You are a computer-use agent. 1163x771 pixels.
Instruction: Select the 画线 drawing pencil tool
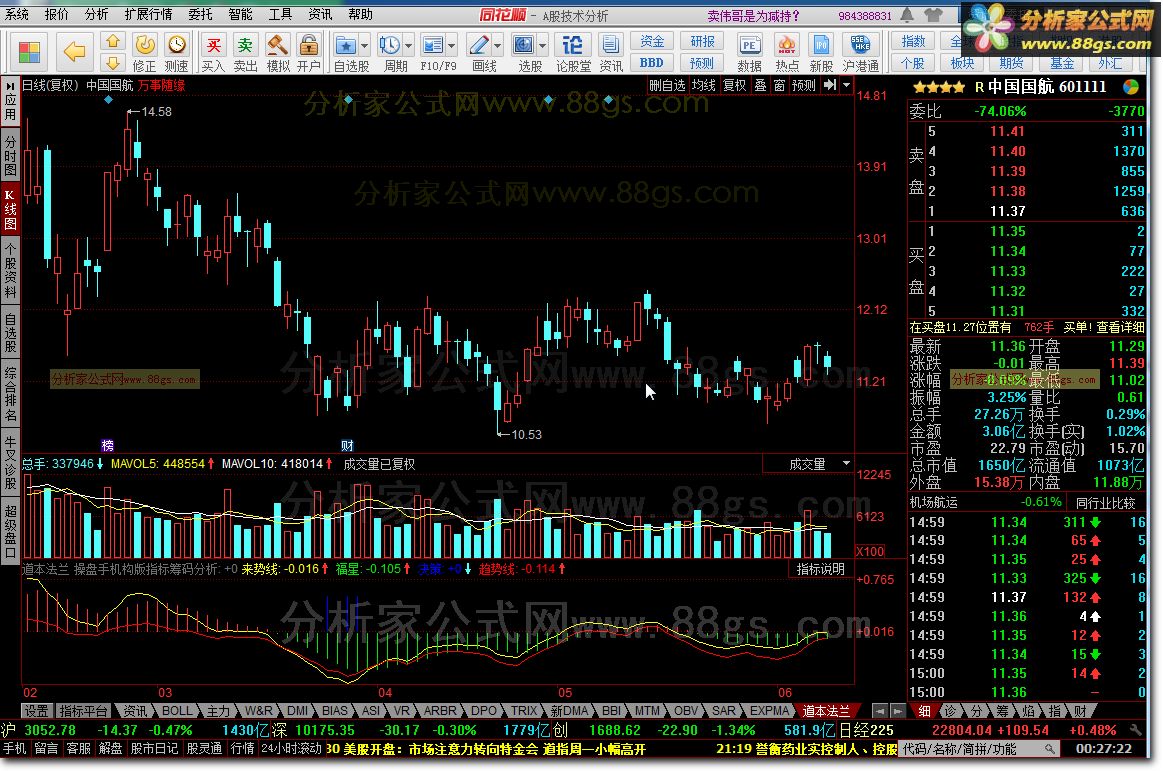coord(479,46)
